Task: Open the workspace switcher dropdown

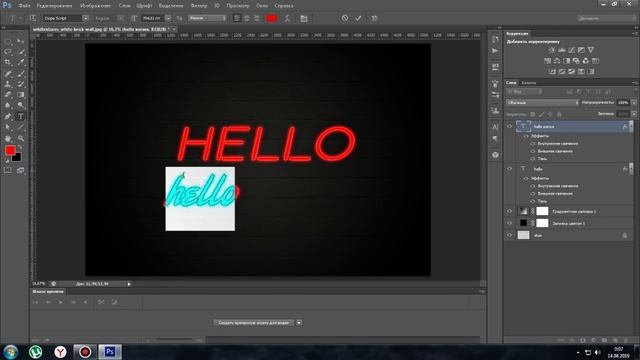Action: click(x=606, y=18)
